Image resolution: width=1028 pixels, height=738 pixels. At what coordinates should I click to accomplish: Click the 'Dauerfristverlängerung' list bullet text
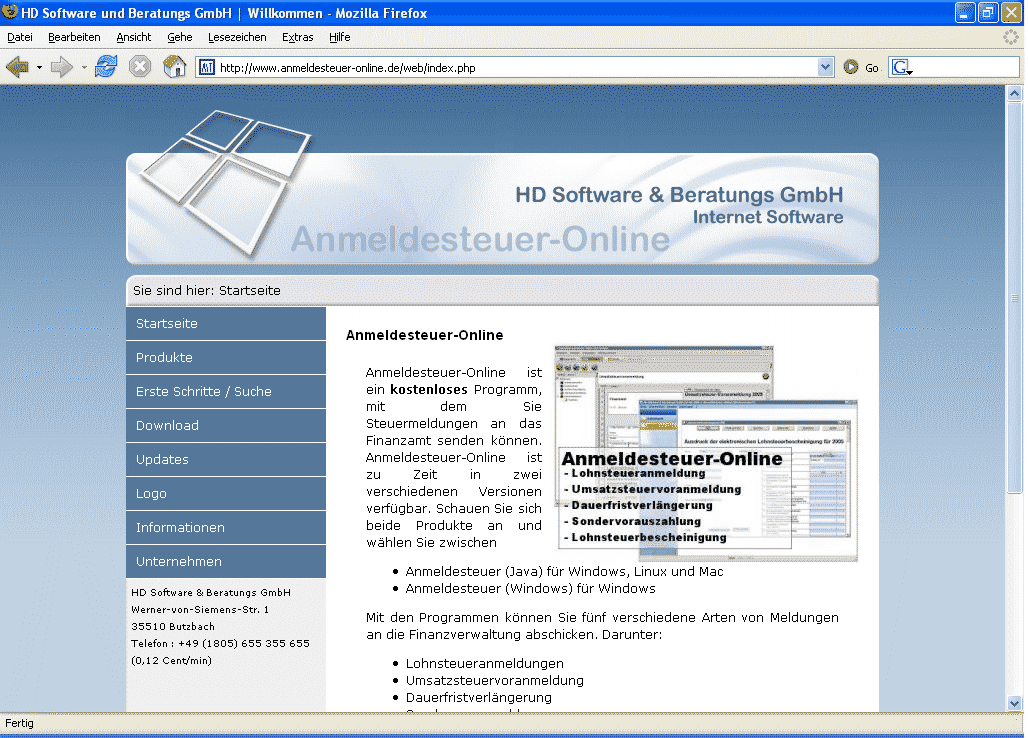479,697
